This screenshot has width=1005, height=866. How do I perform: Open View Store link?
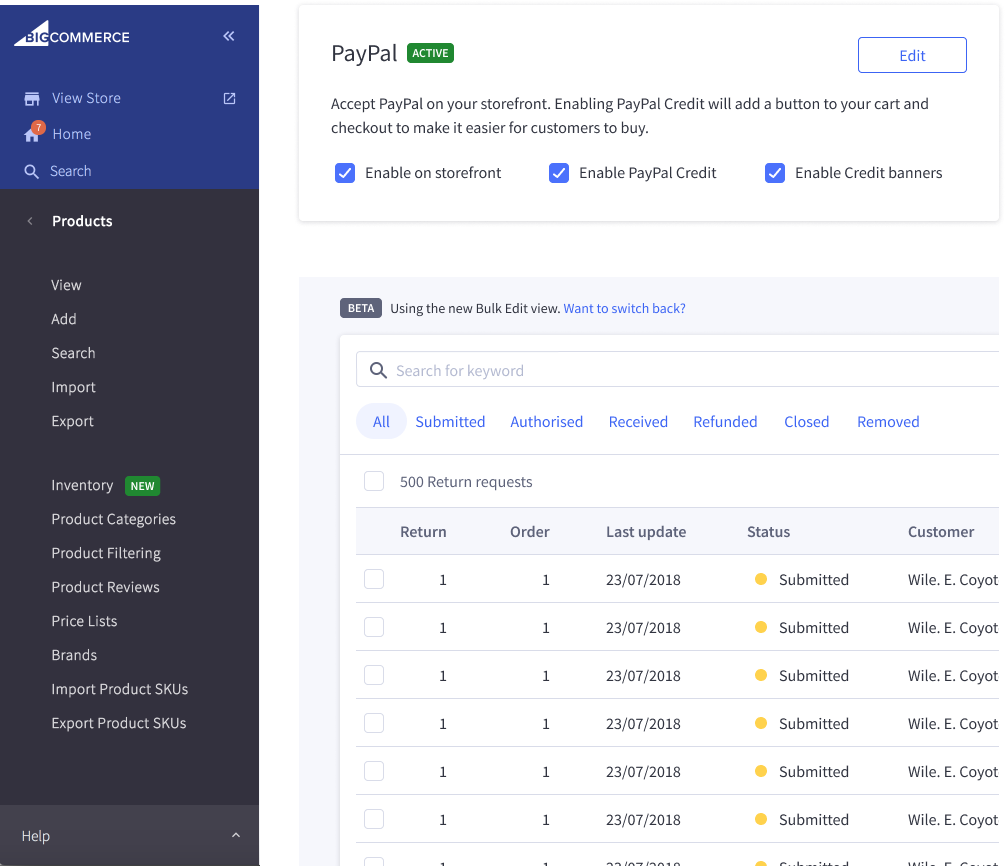coord(86,98)
